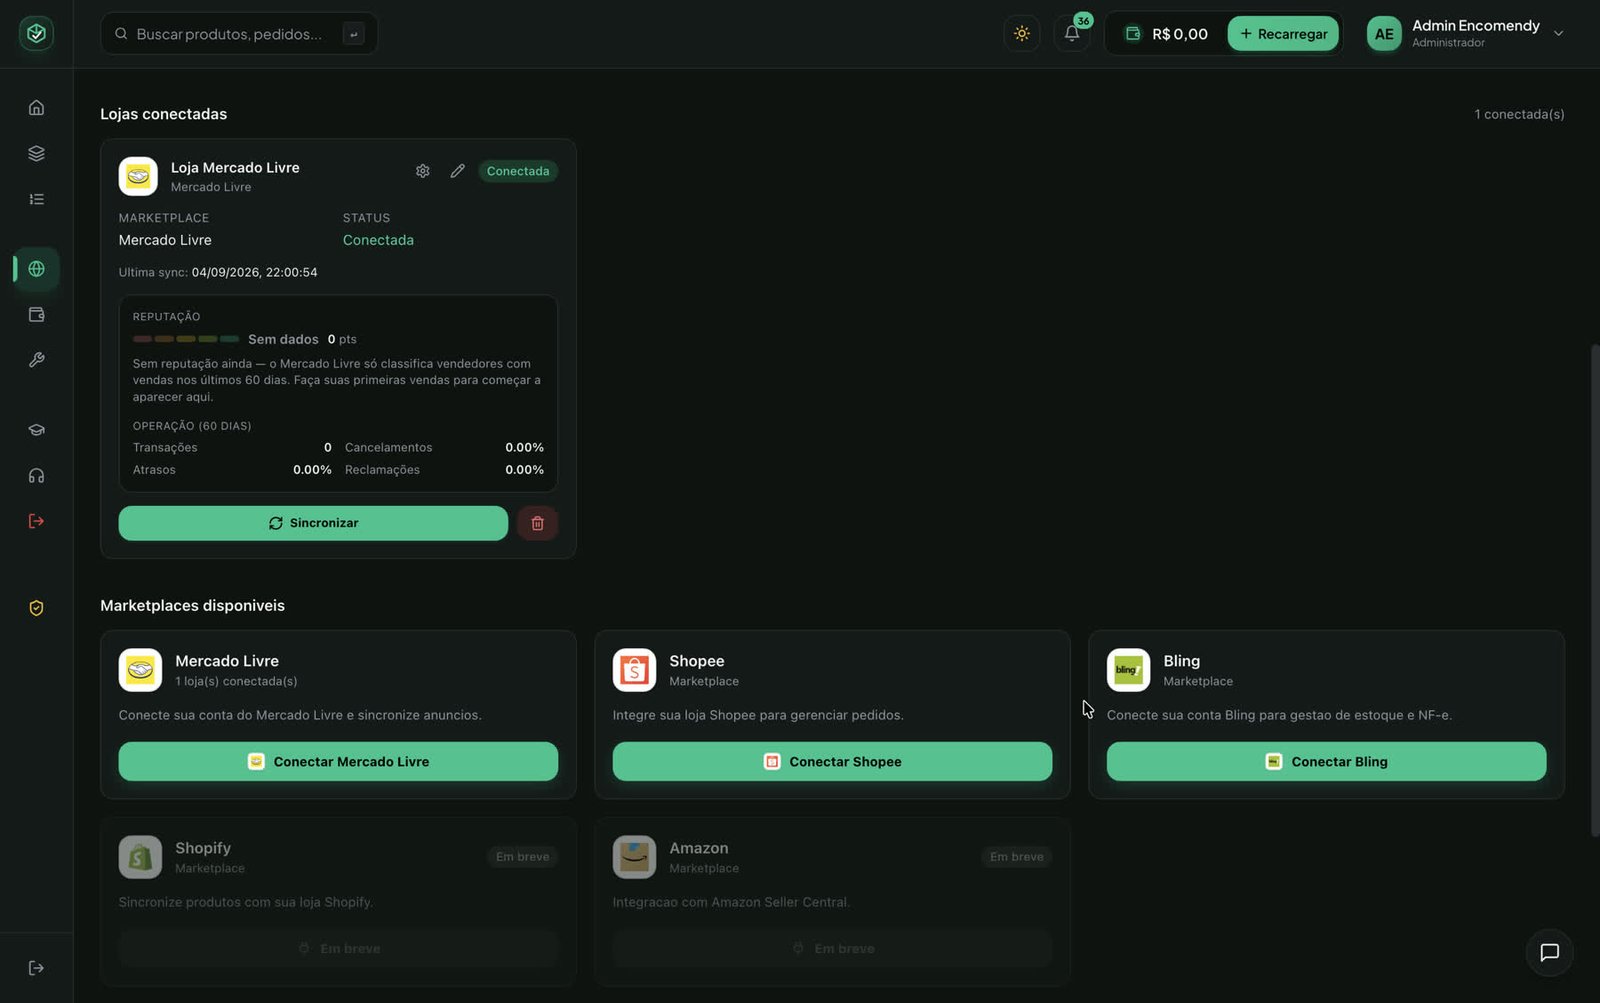Click the Bling marketplace logo
This screenshot has width=1600, height=1003.
(1128, 670)
